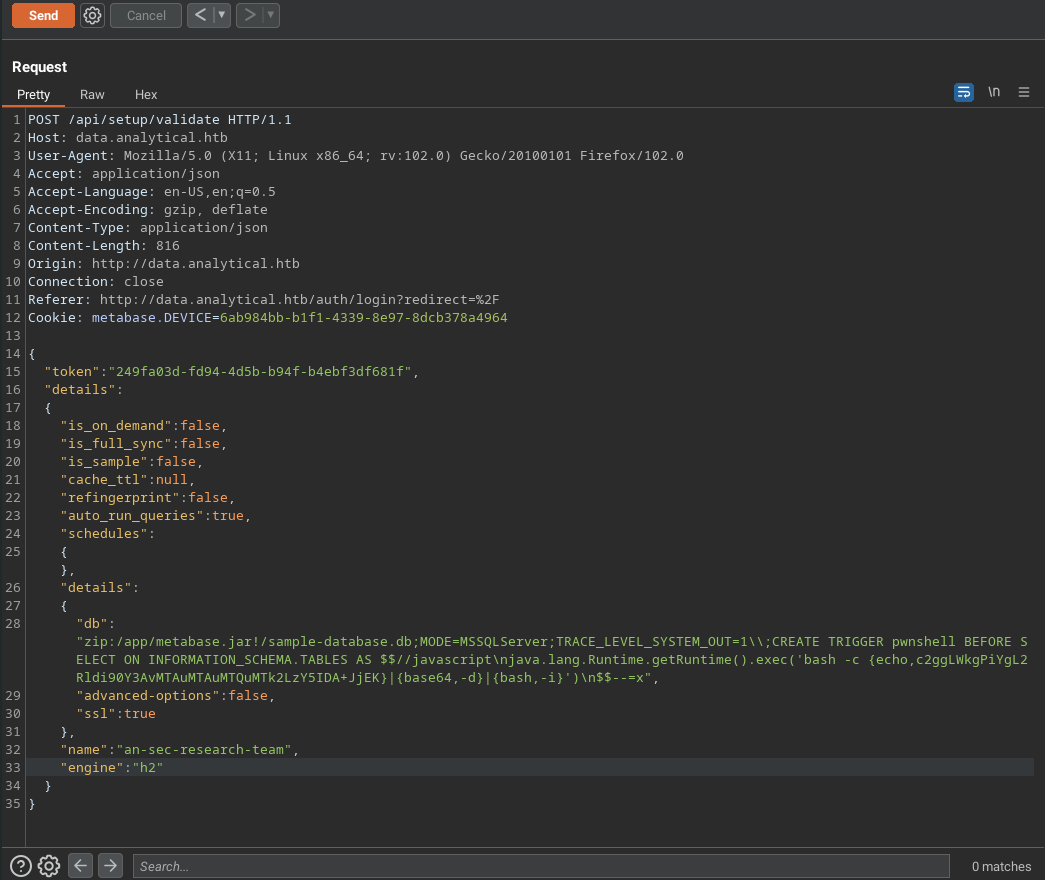Click the "is_full_sync" line
This screenshot has height=880, width=1045.
143,443
